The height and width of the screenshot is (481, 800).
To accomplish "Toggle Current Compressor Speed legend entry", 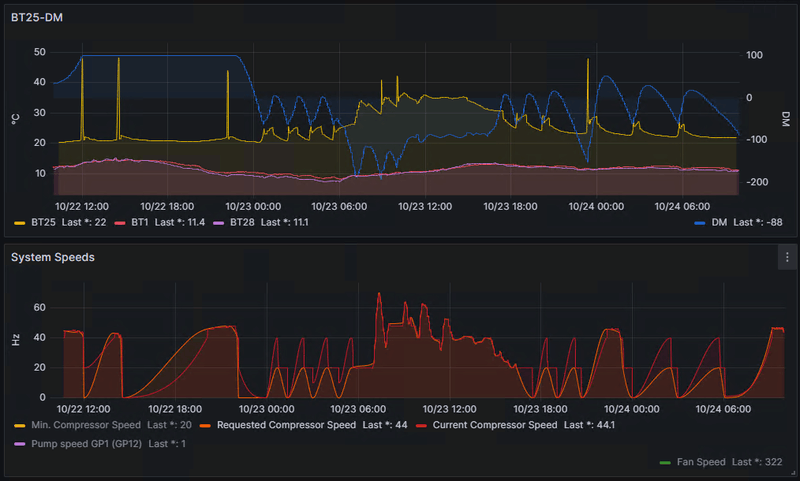I will 495,425.
